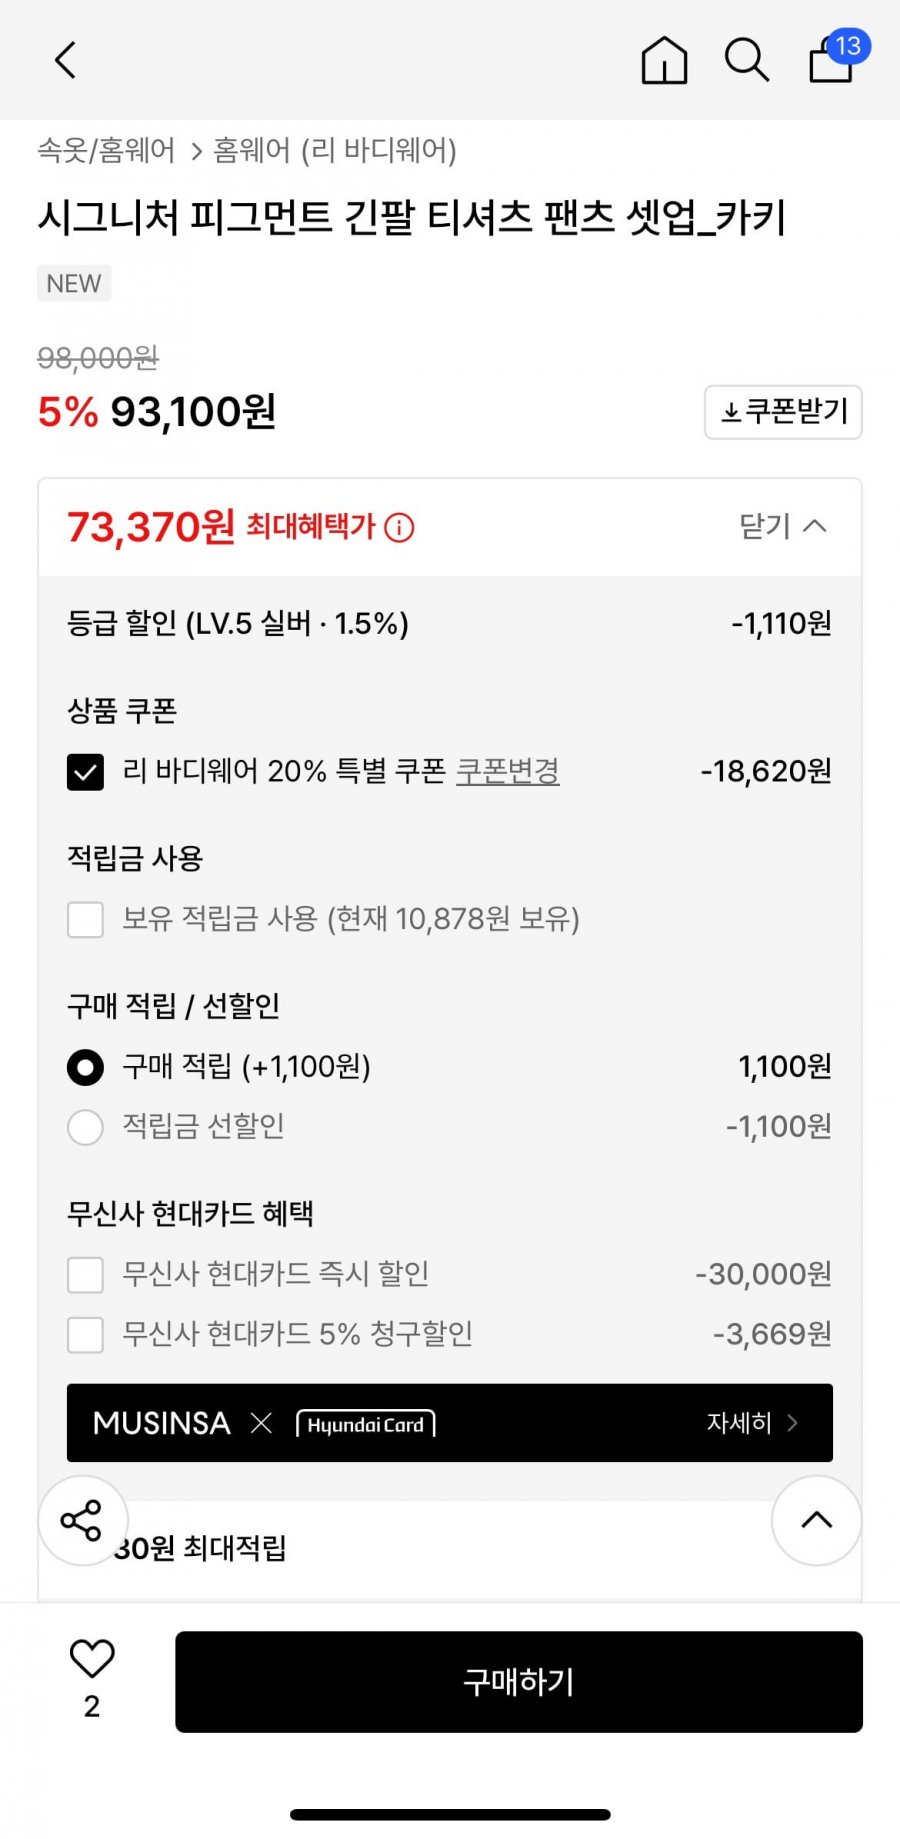Like the product with heart icon
Image resolution: width=900 pixels, height=1839 pixels.
tap(92, 1659)
